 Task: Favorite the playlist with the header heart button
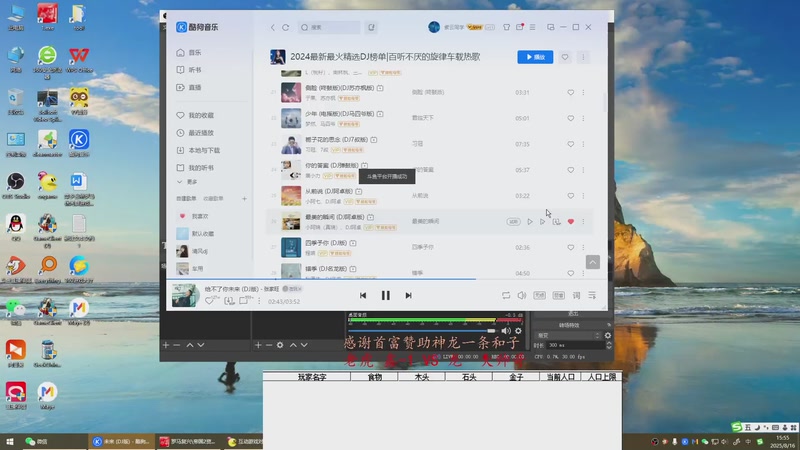(x=565, y=57)
